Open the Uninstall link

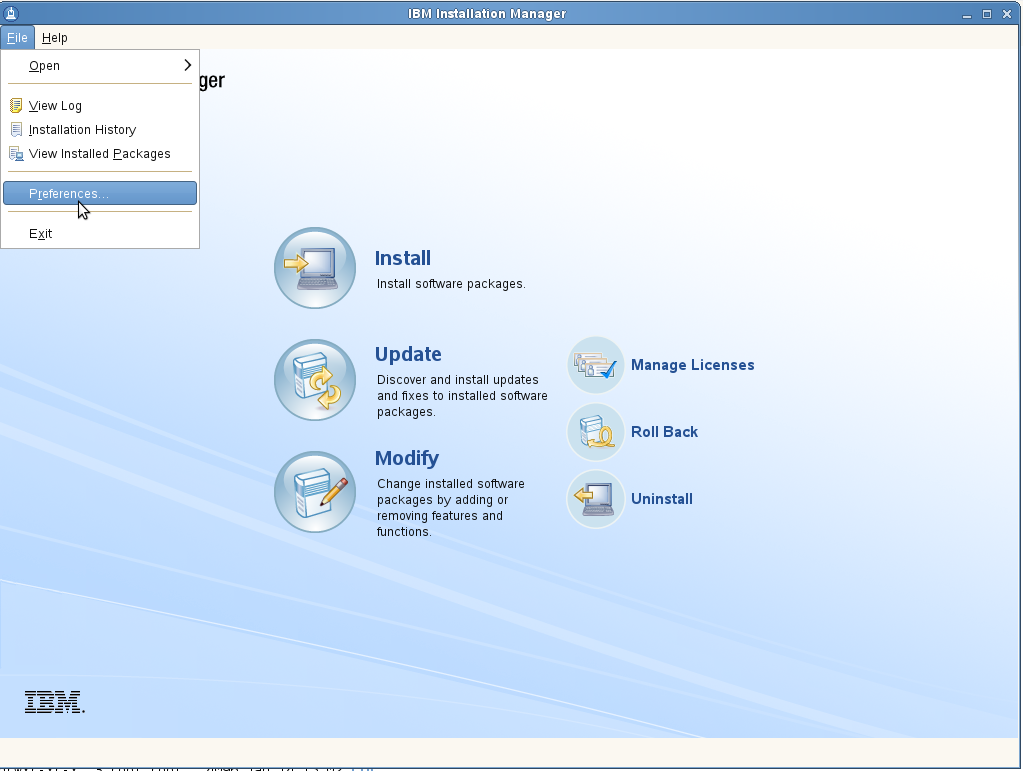662,499
